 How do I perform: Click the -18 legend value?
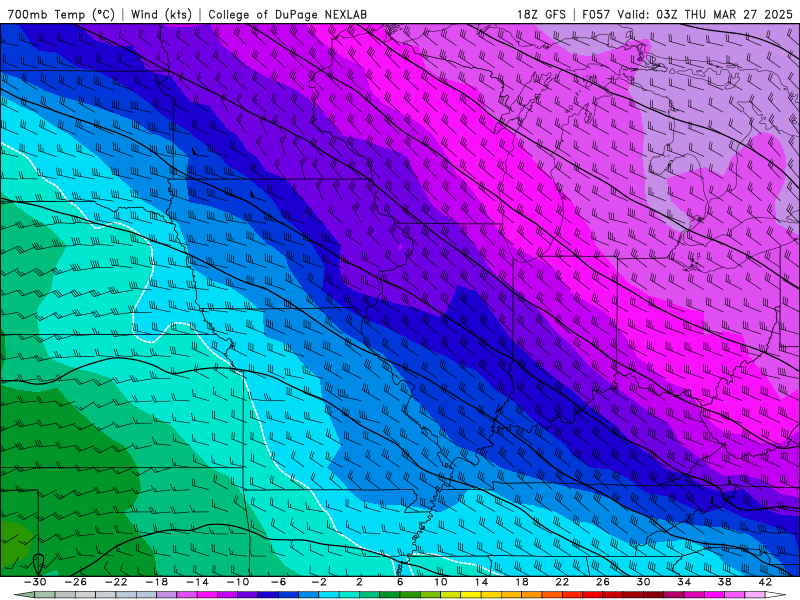[x=157, y=582]
